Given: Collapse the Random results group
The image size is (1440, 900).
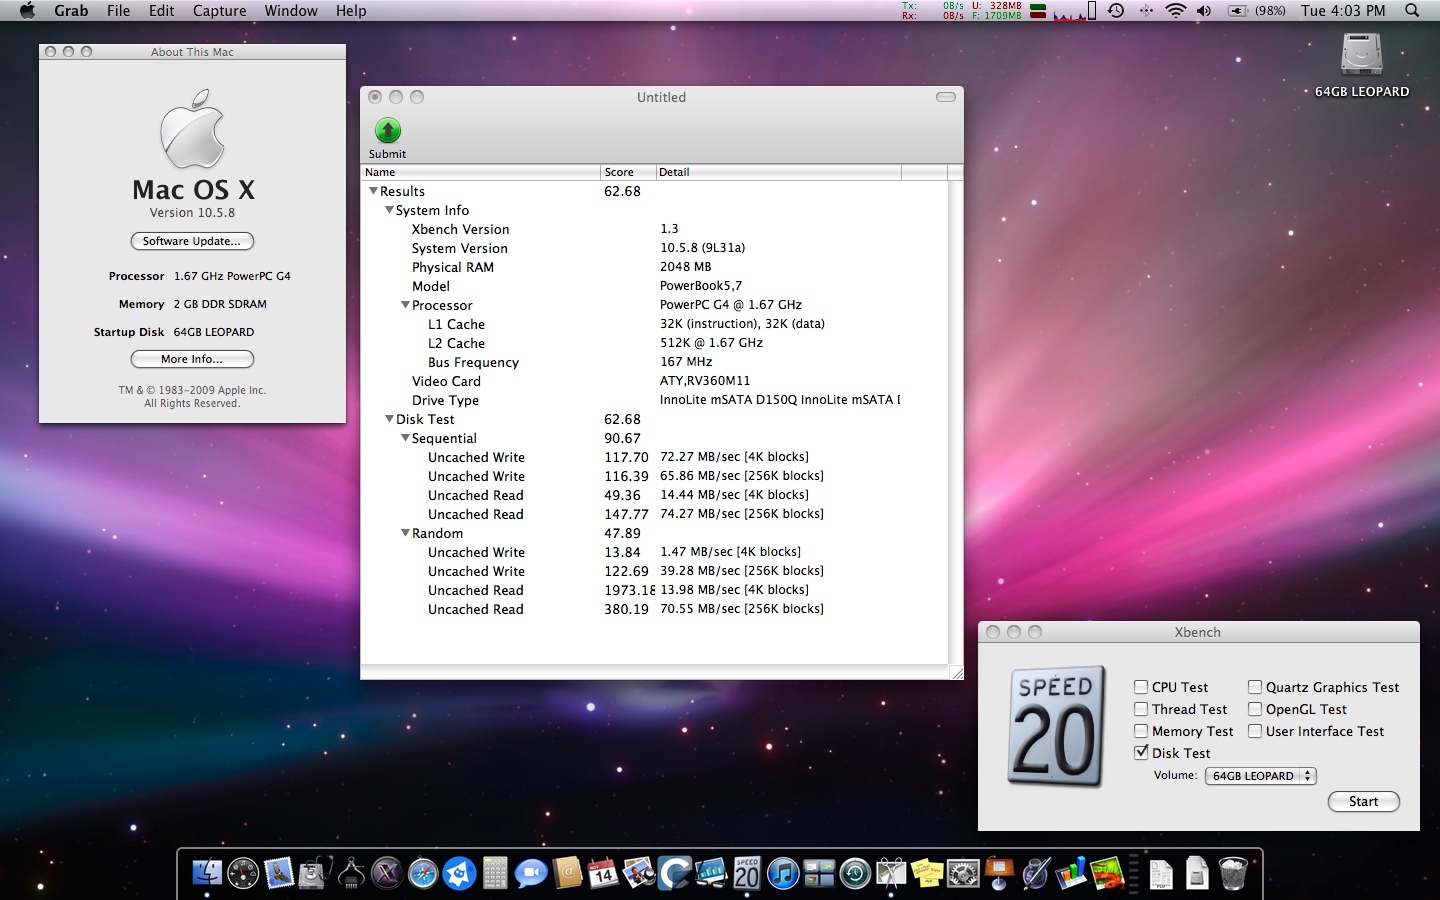Looking at the screenshot, I should click(x=405, y=533).
